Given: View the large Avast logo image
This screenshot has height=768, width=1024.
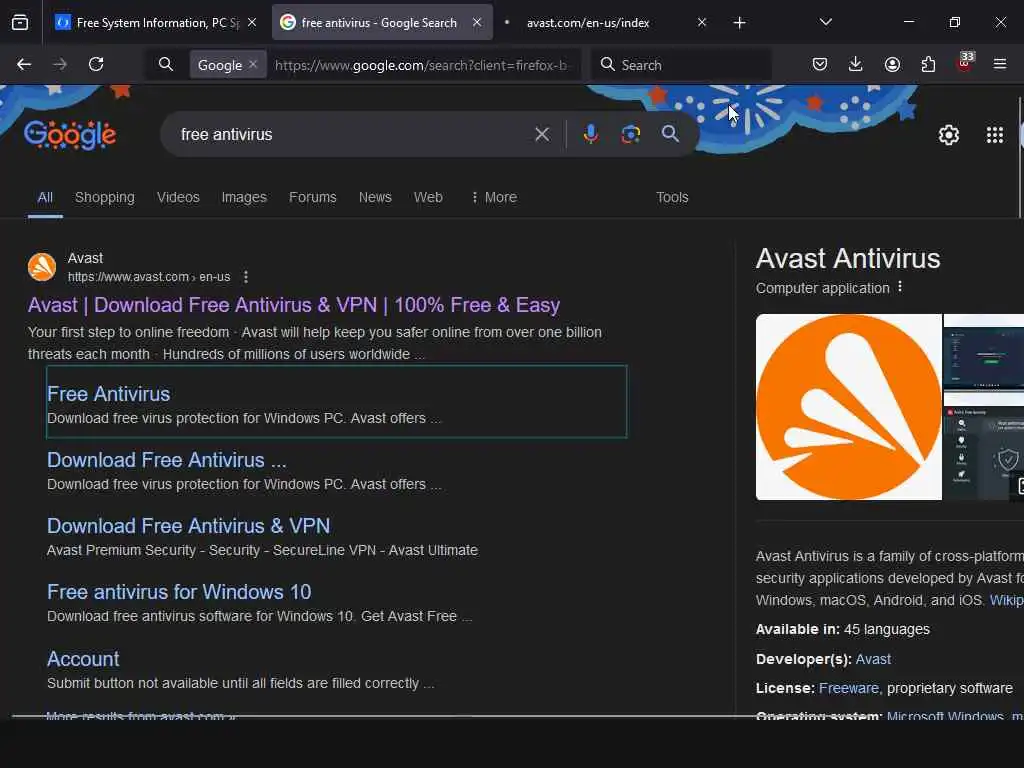Looking at the screenshot, I should coord(848,407).
